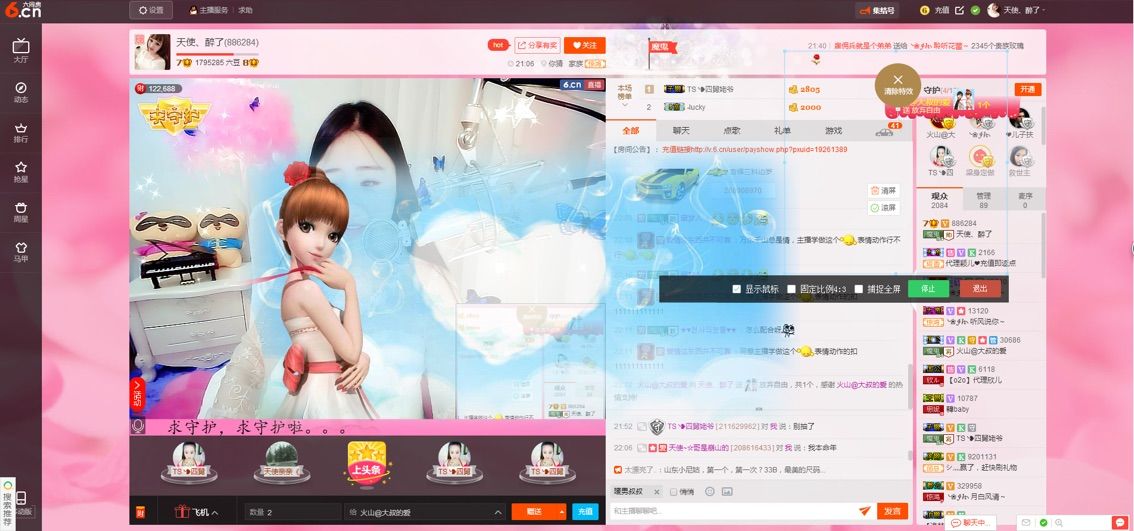The image size is (1134, 531).
Task: Open the 马甲 shirt icon in the sidebar
Action: click(x=20, y=251)
